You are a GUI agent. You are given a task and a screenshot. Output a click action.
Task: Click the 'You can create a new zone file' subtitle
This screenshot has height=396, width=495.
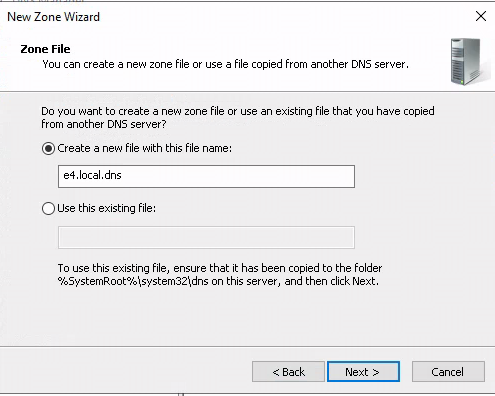point(225,64)
